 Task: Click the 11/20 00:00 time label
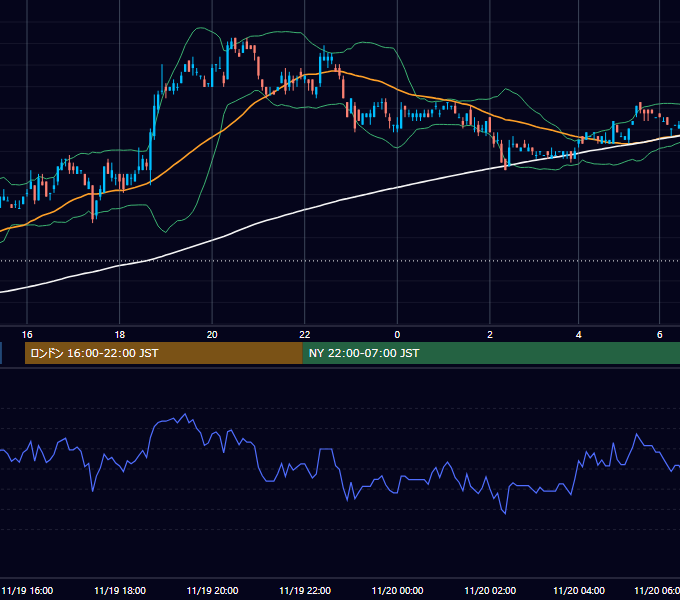pos(397,590)
